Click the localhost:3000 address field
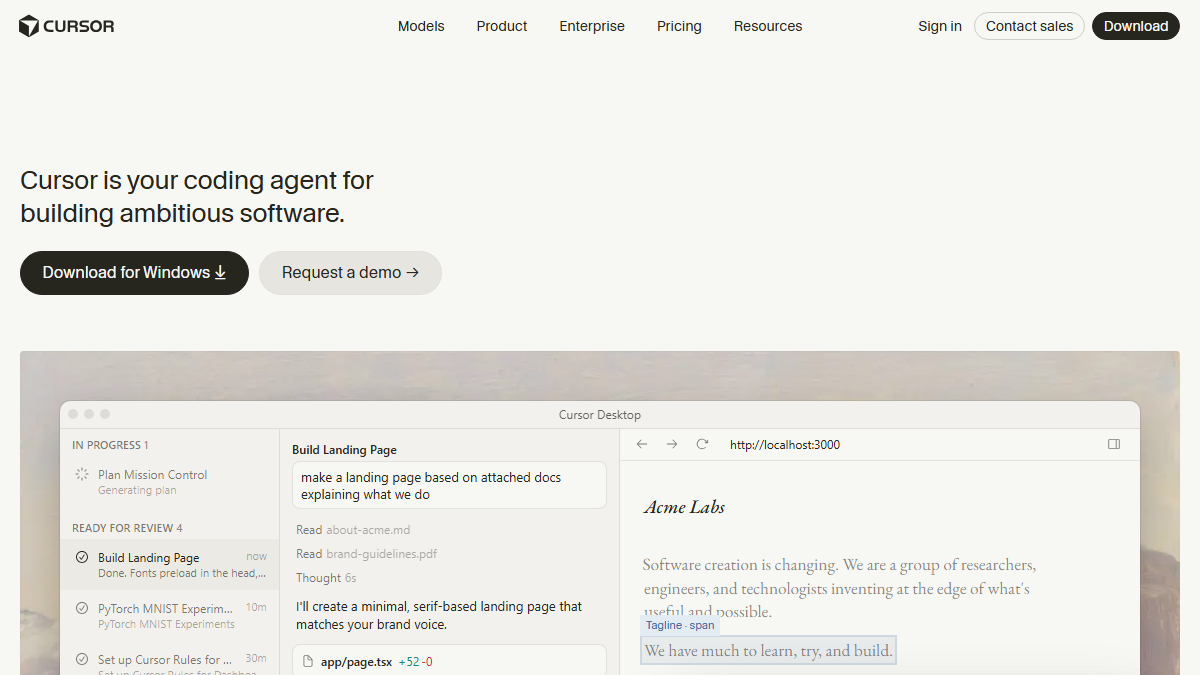The height and width of the screenshot is (675, 1200). coord(785,445)
